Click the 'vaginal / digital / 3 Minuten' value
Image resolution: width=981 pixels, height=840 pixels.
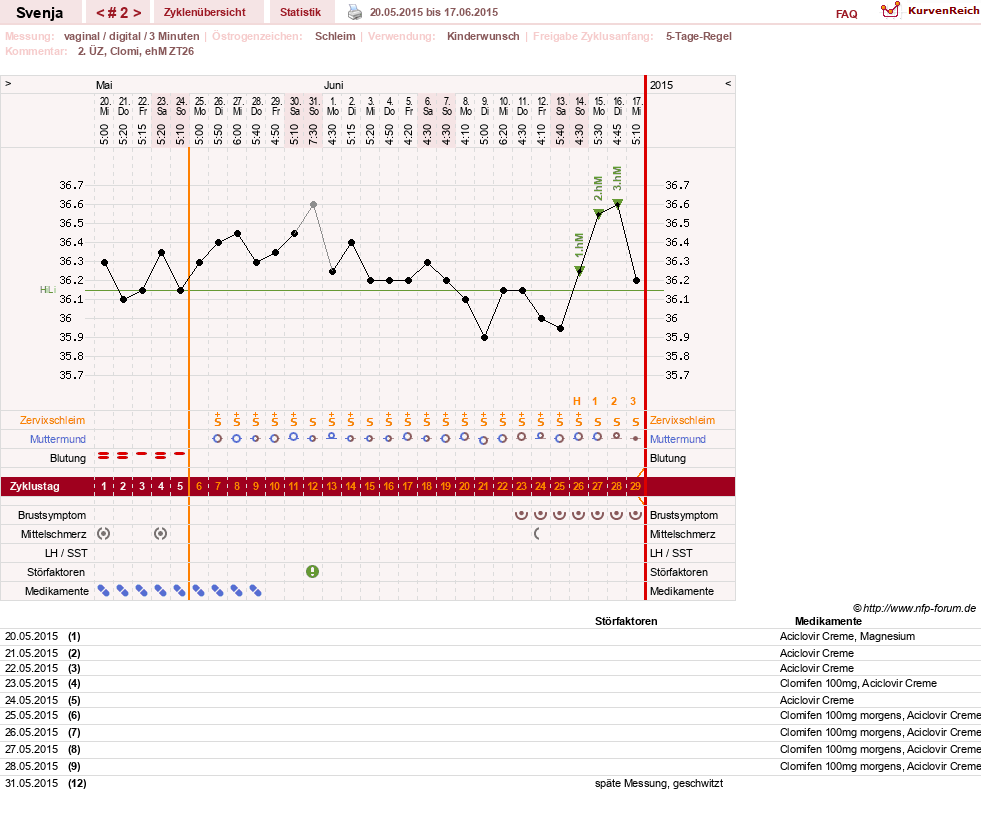(131, 36)
